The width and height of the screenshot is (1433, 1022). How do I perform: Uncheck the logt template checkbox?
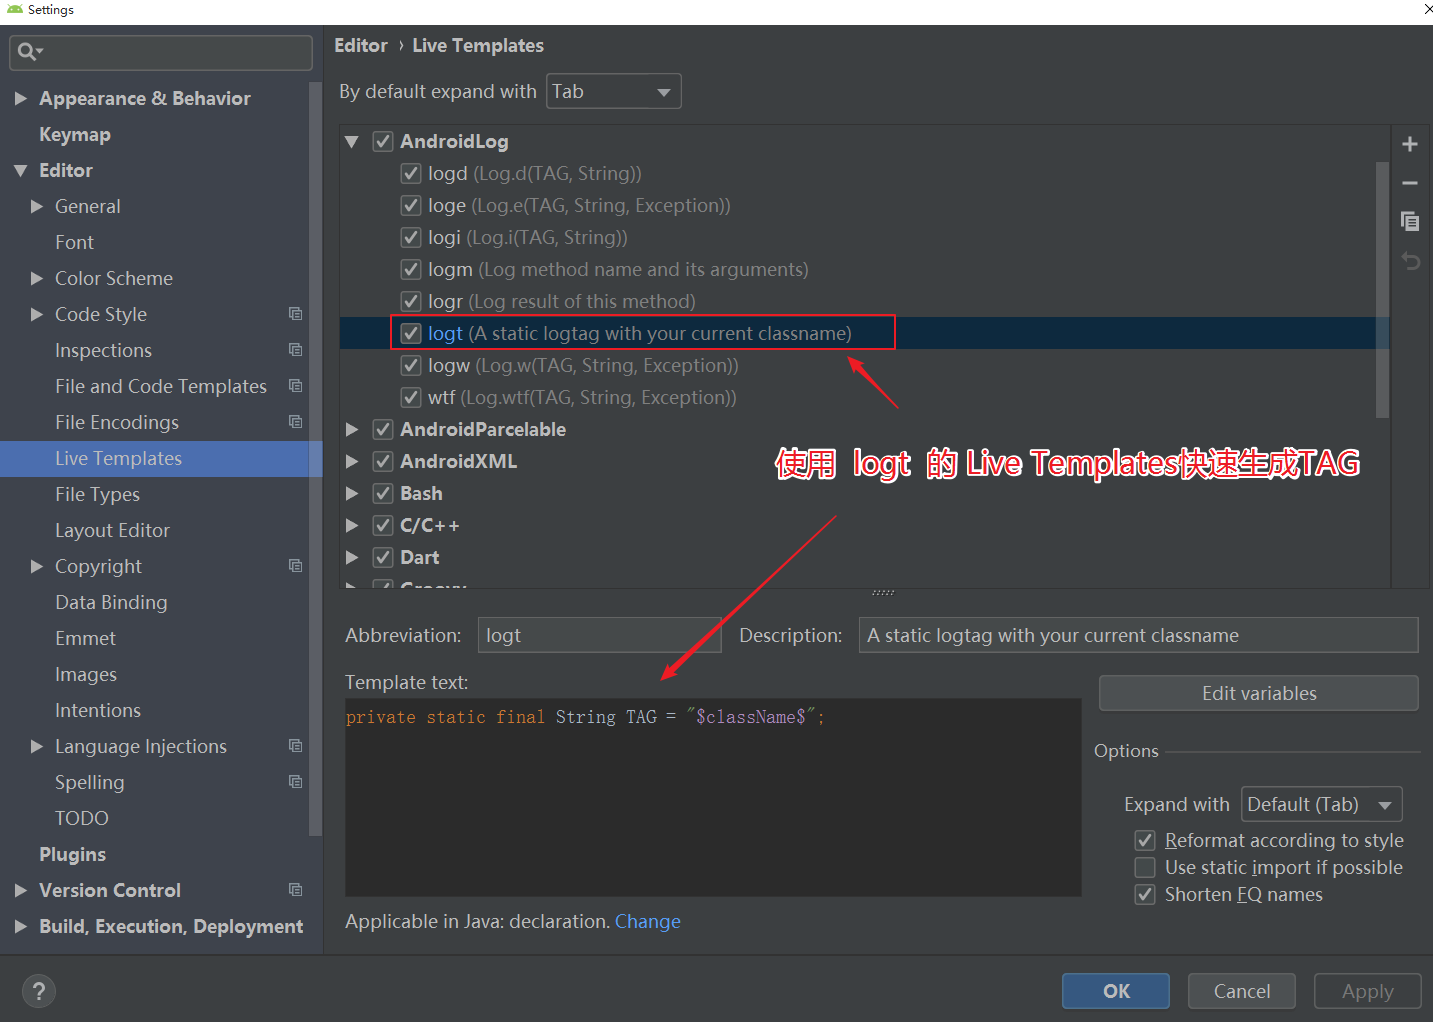point(410,333)
